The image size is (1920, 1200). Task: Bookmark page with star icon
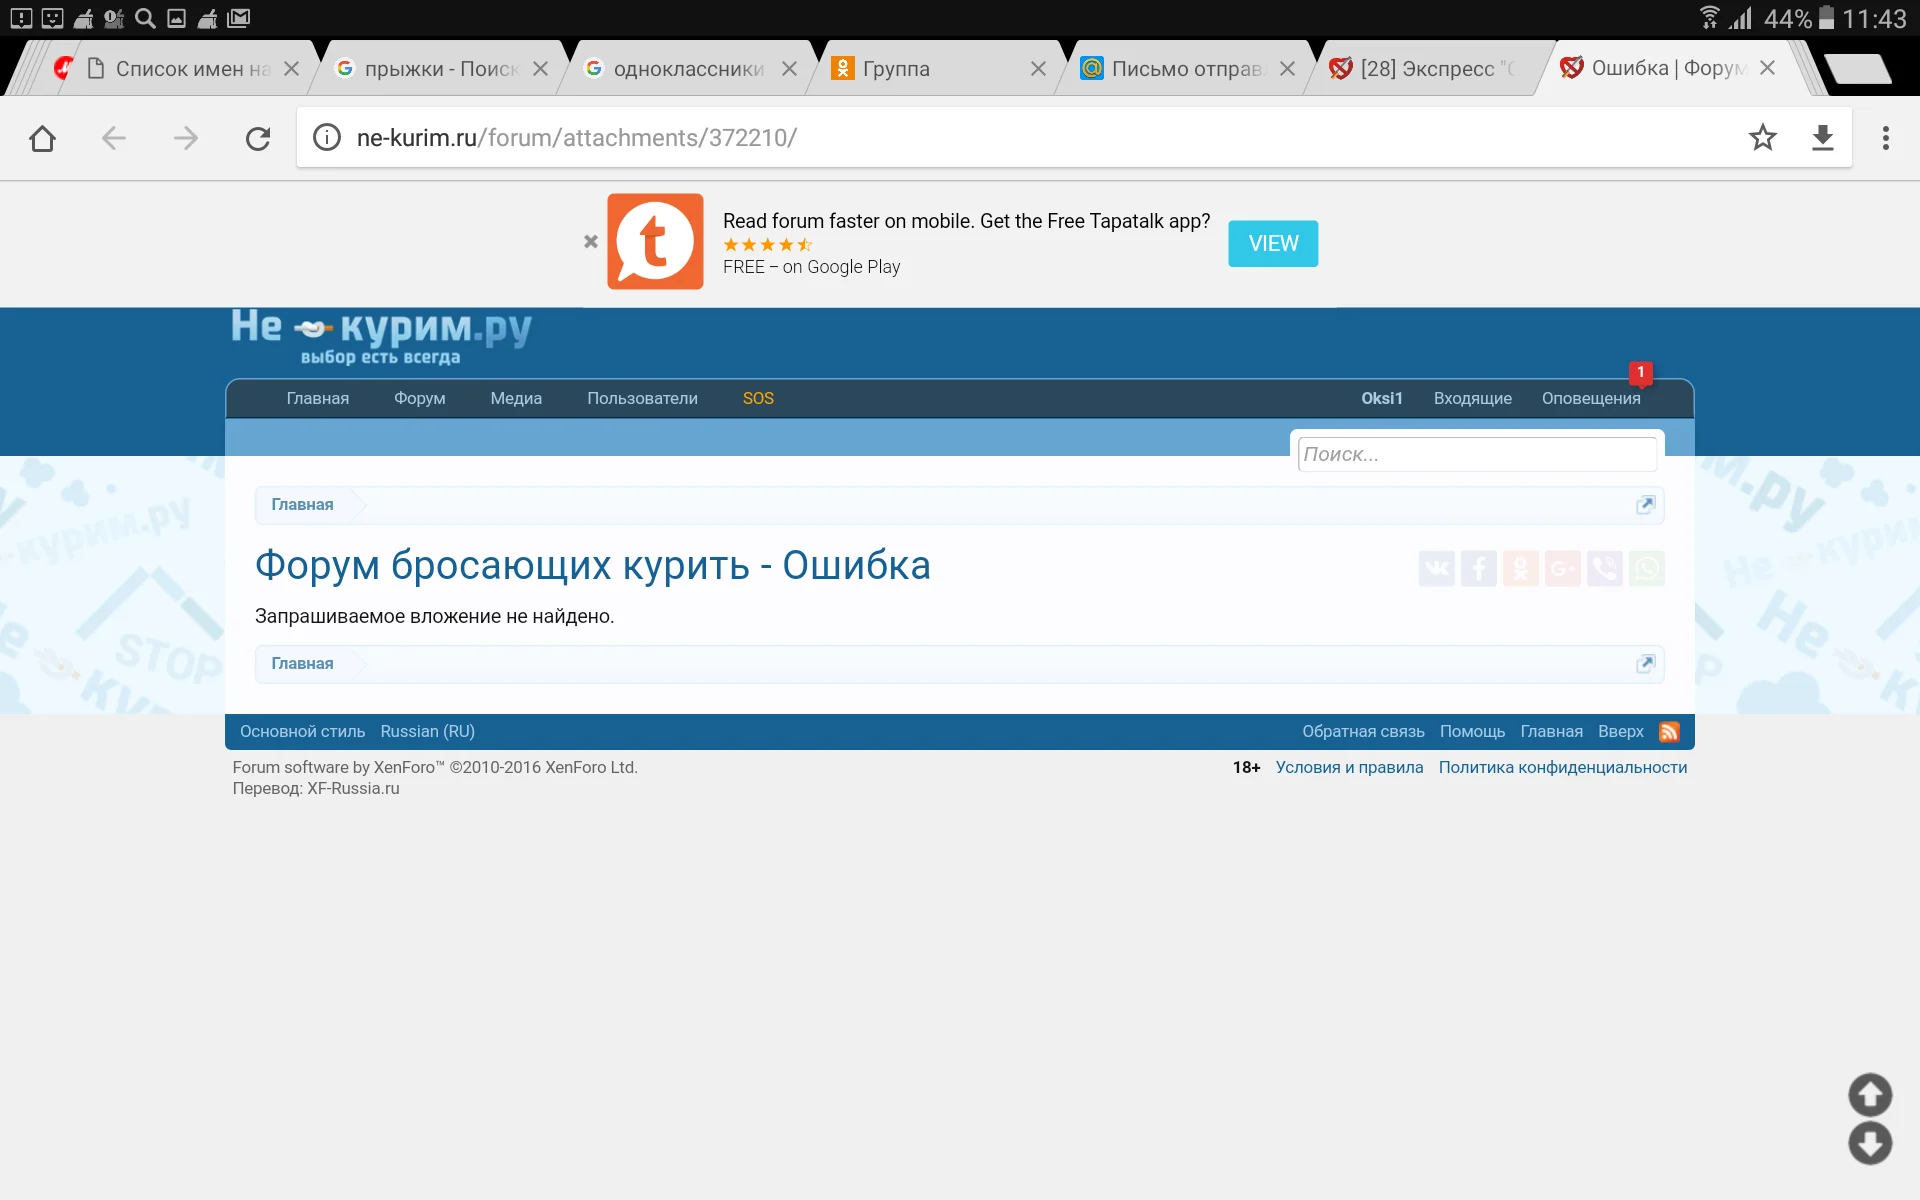1762,138
